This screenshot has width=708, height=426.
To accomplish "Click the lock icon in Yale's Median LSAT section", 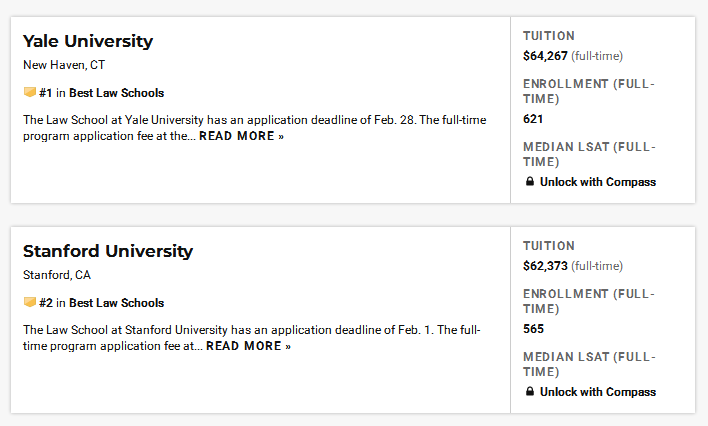I will (x=530, y=182).
